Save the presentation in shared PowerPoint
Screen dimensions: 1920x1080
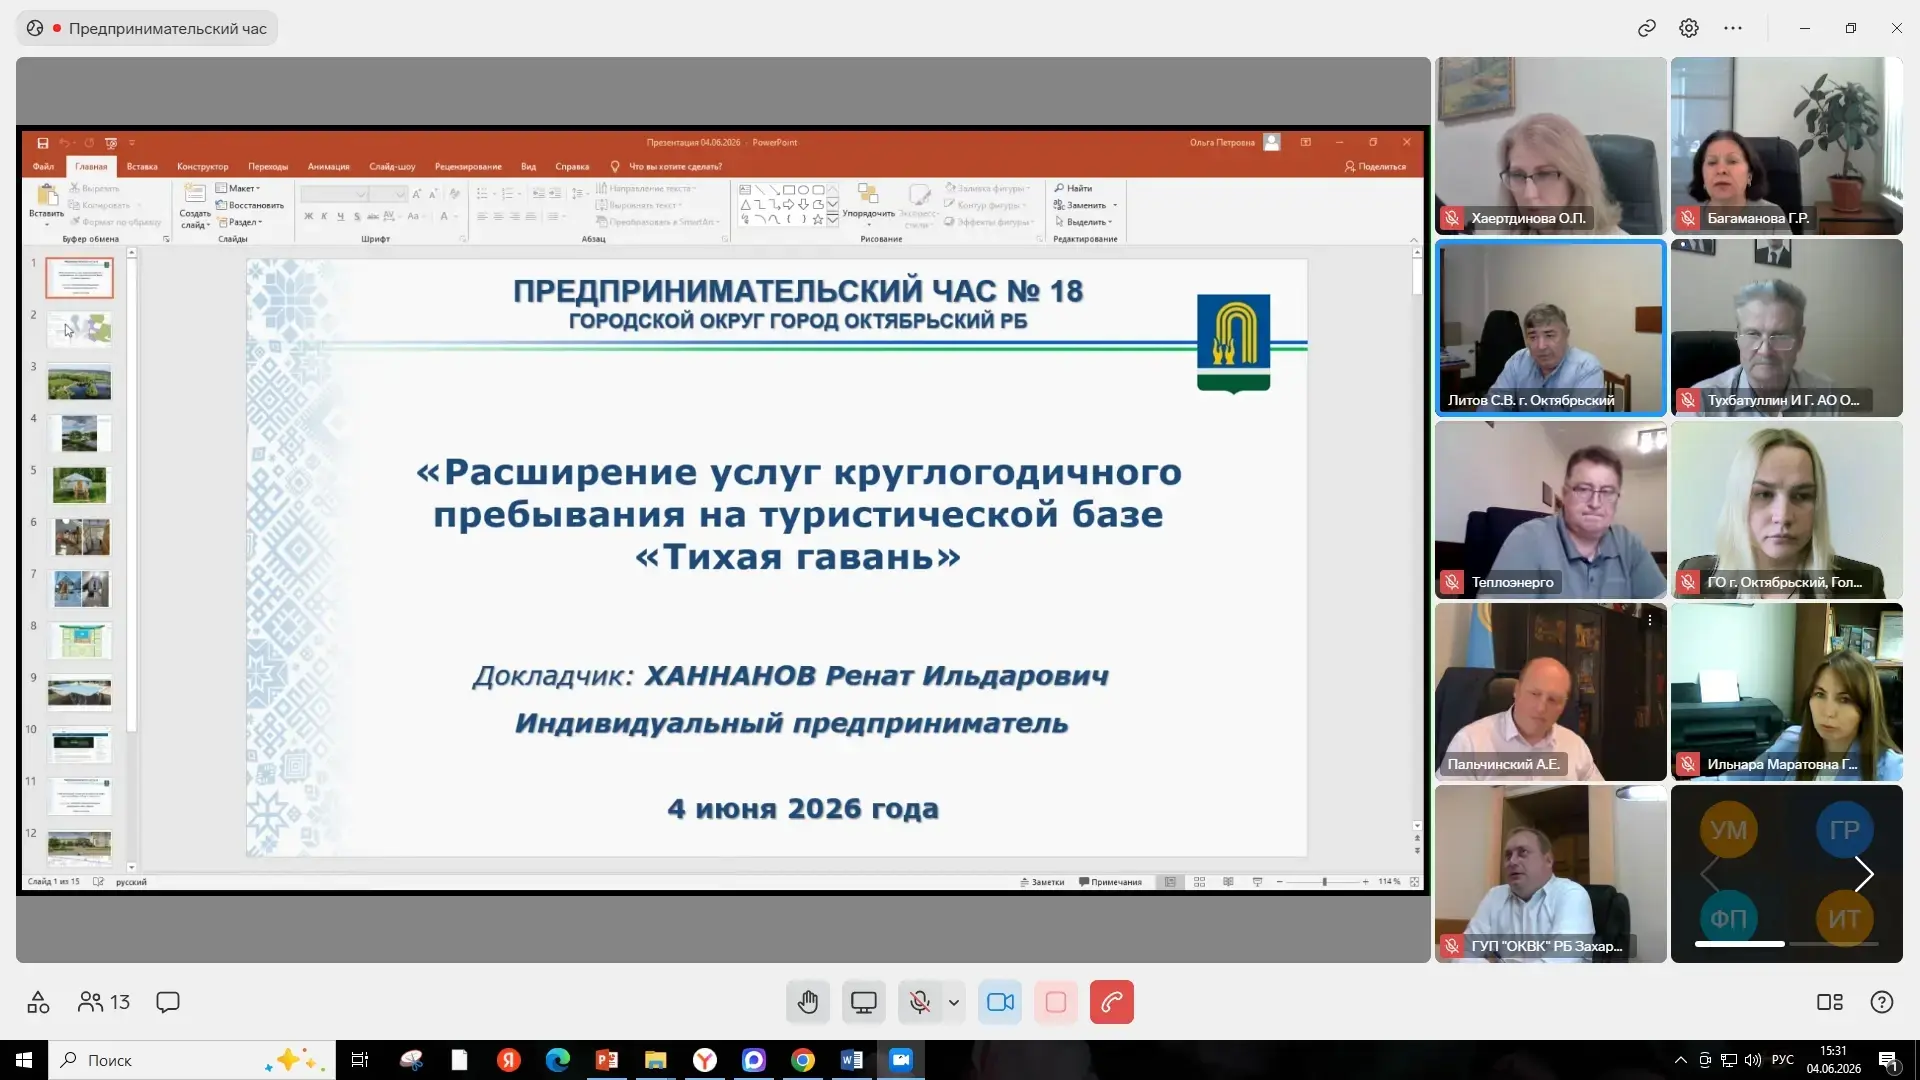43,143
